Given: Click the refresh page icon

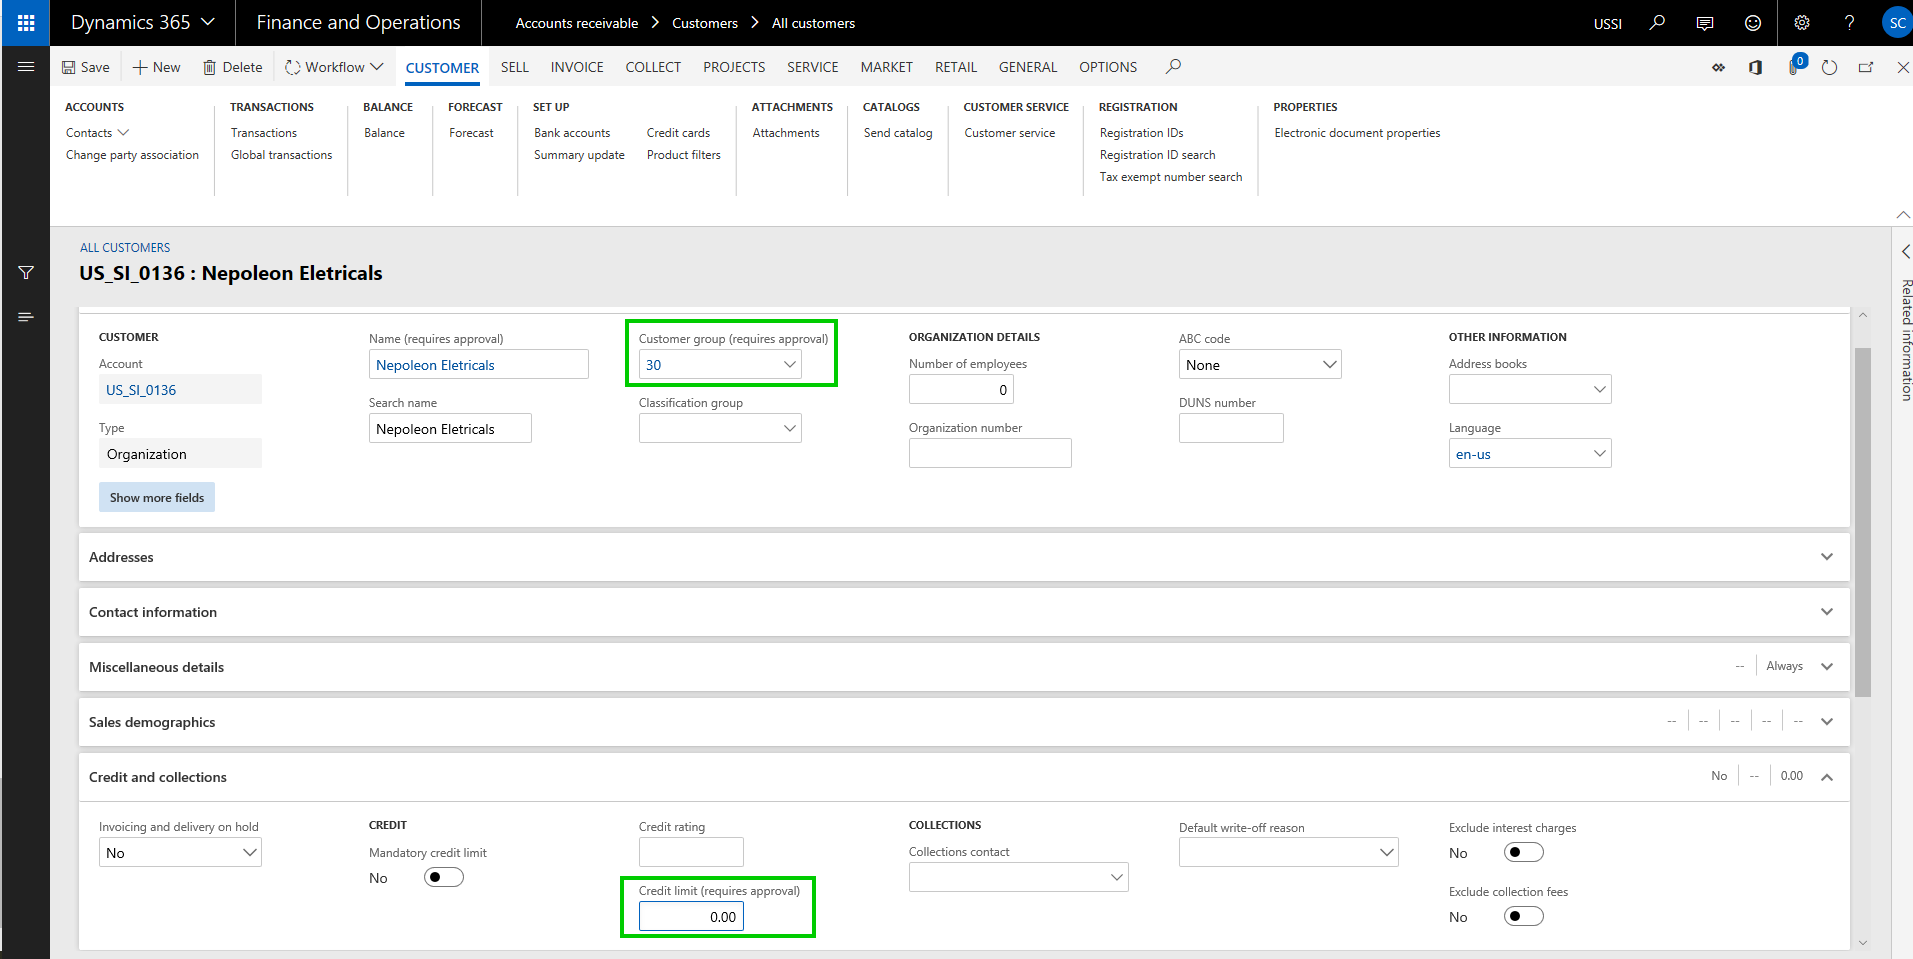Looking at the screenshot, I should coord(1829,67).
